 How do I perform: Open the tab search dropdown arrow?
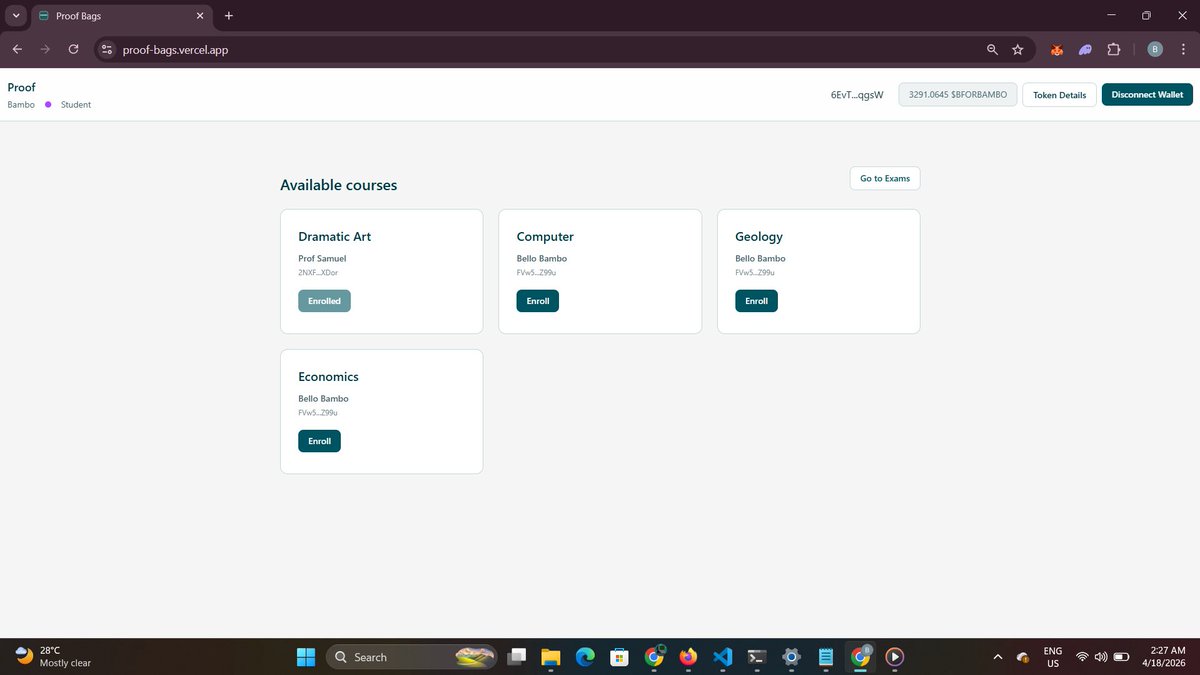coord(16,16)
